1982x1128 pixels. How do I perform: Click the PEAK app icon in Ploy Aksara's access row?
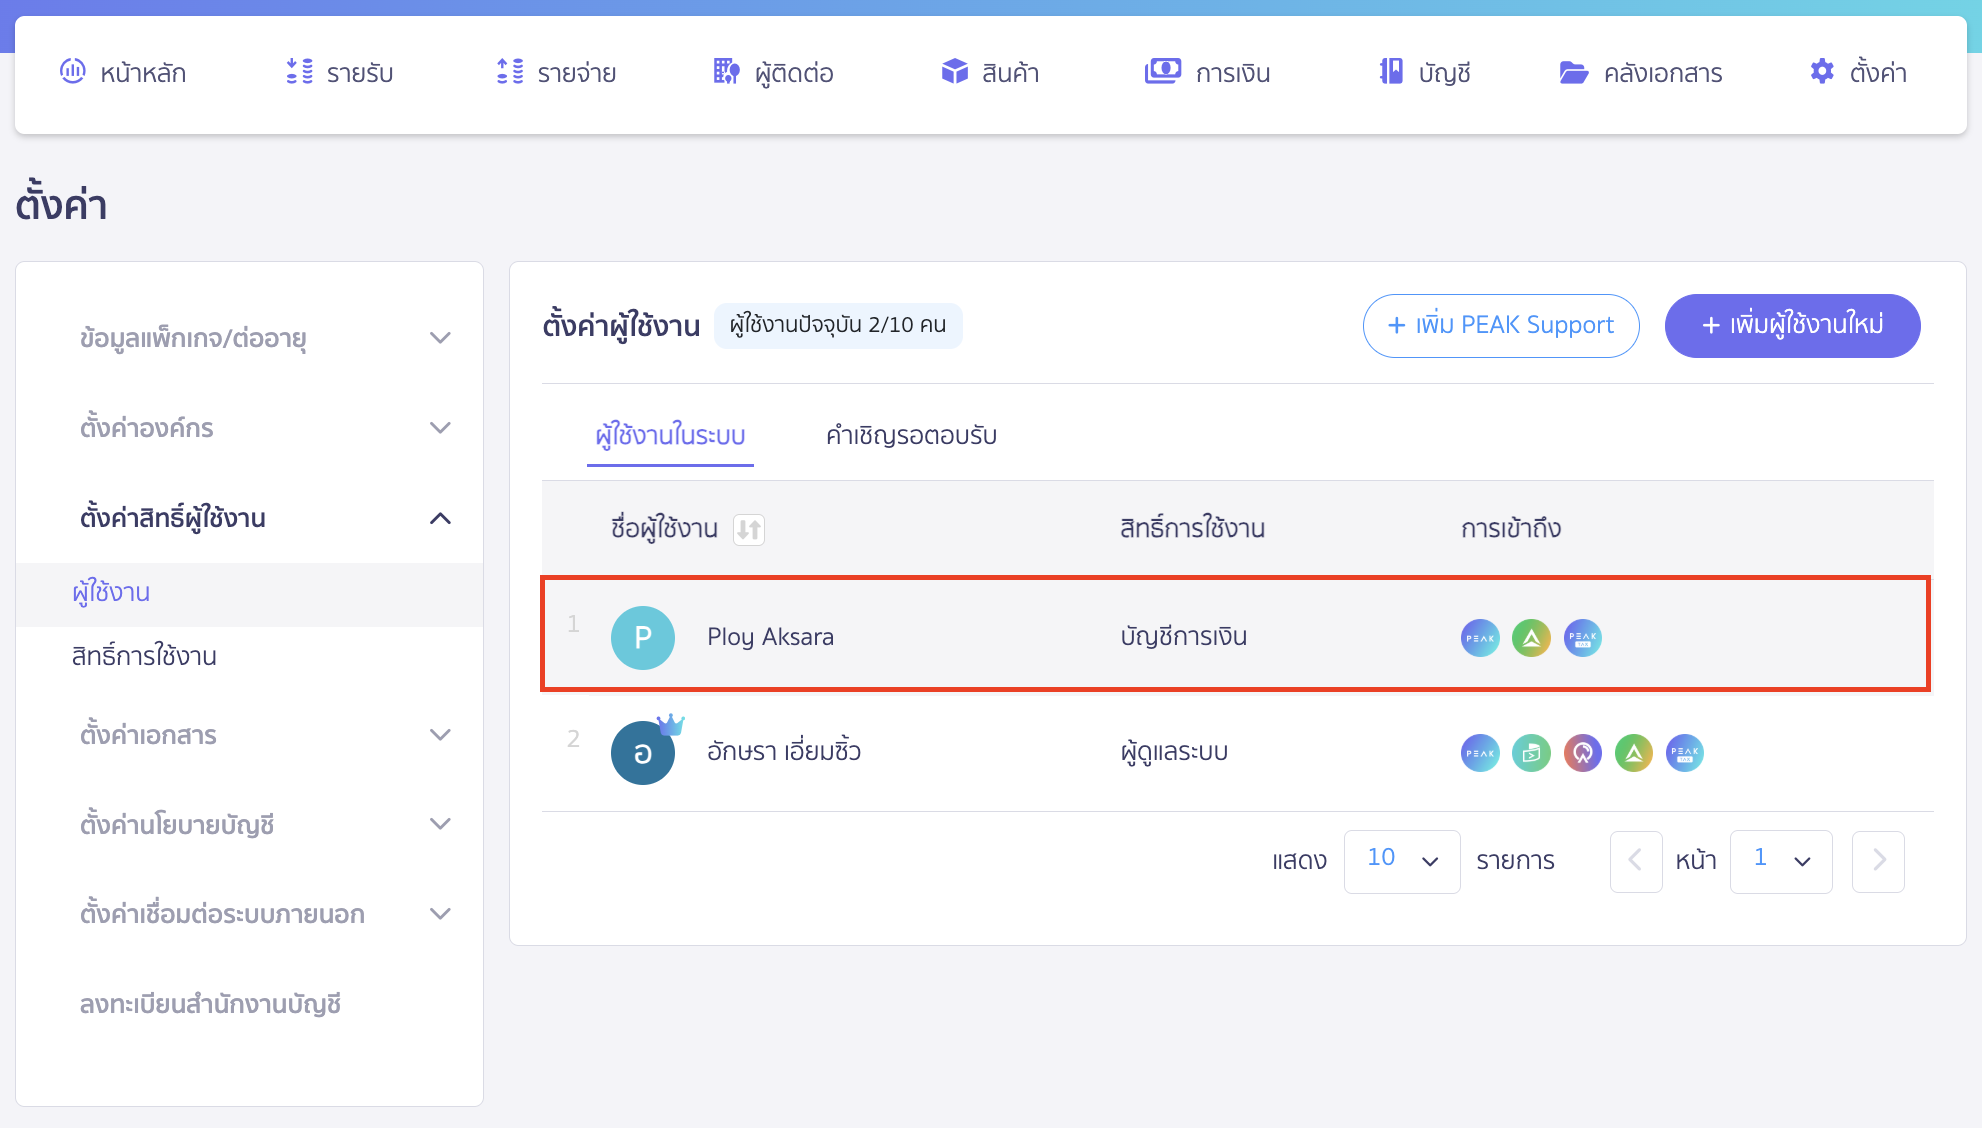(1481, 638)
